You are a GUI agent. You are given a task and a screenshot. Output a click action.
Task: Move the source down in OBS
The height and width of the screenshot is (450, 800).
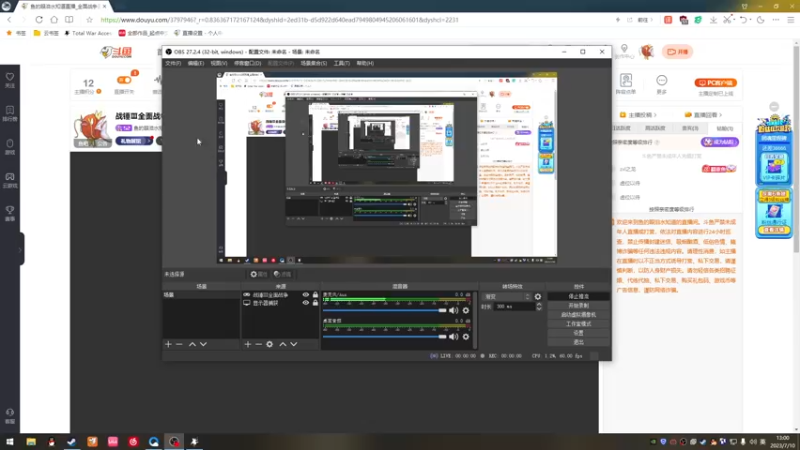pyautogui.click(x=294, y=344)
